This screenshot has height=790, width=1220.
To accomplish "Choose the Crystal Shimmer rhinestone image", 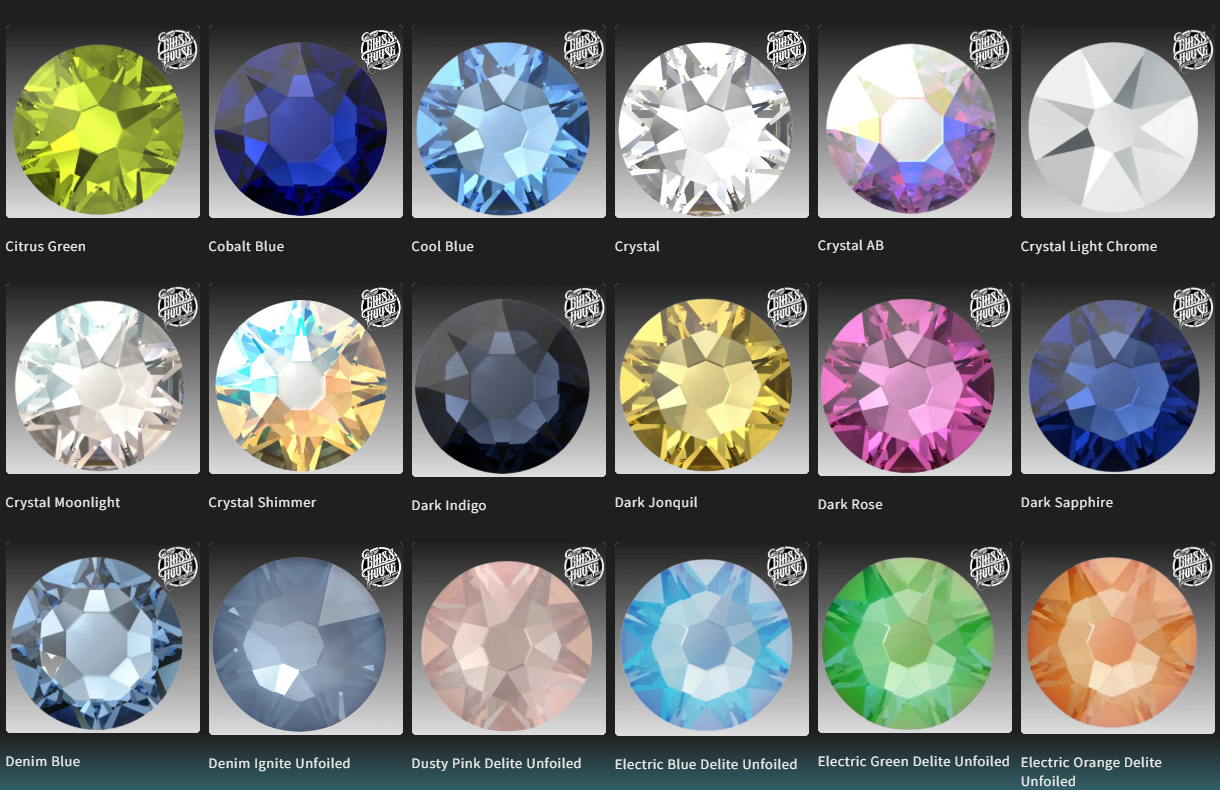I will click(x=306, y=378).
